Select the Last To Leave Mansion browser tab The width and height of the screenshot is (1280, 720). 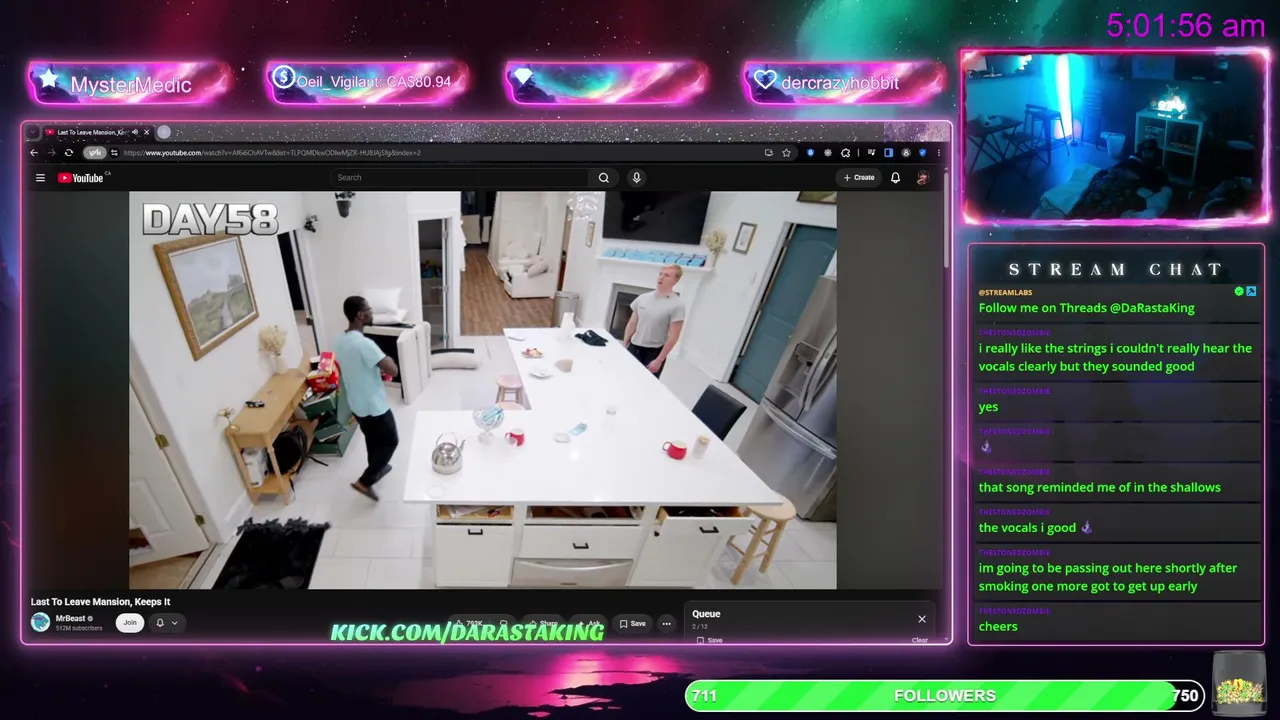pos(97,132)
